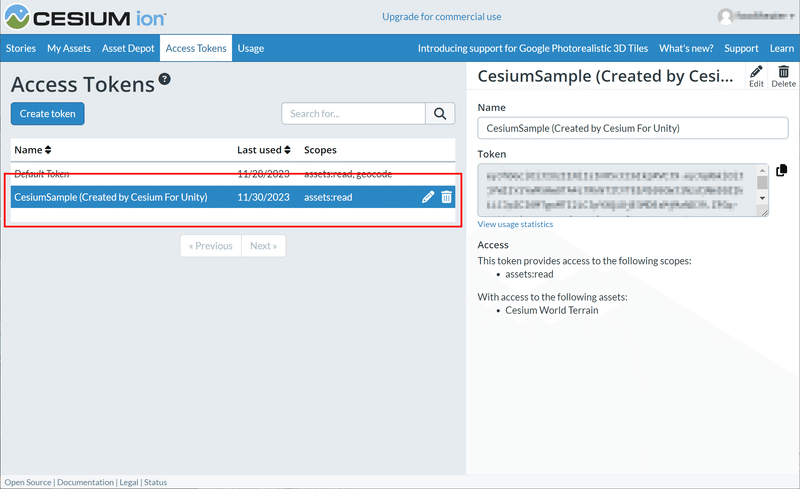The image size is (800, 489).
Task: Select the CesiumSample token row name
Action: pos(111,197)
